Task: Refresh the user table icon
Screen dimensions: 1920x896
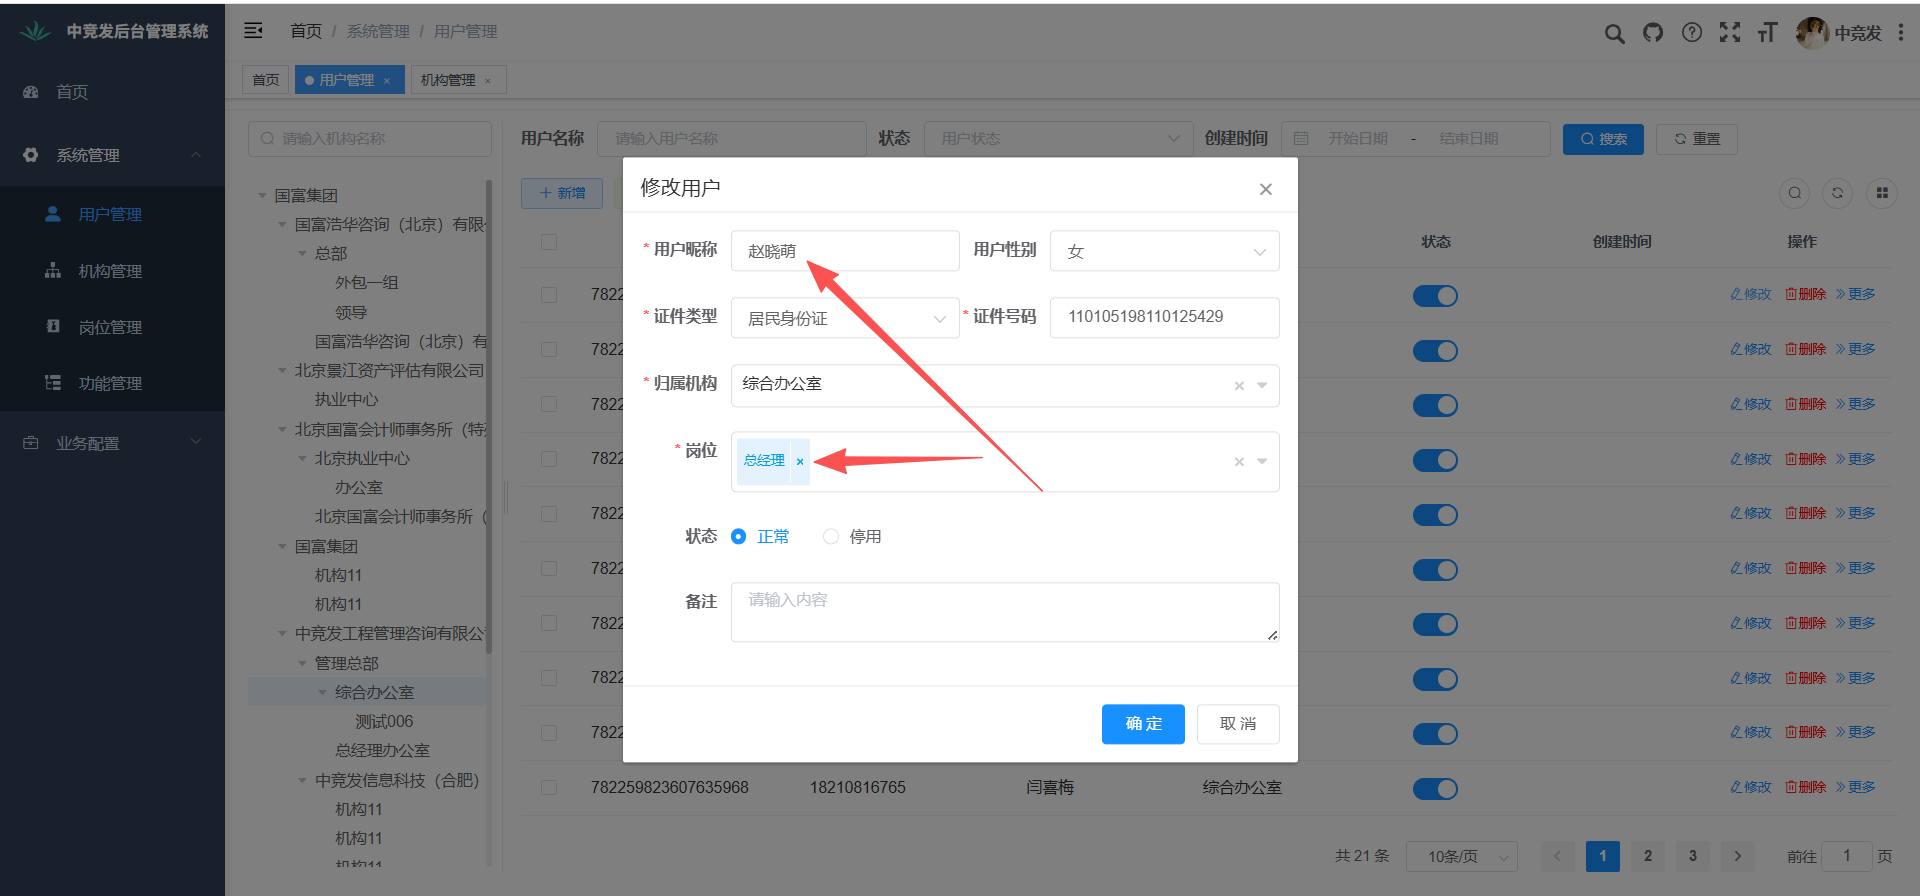Action: tap(1837, 193)
